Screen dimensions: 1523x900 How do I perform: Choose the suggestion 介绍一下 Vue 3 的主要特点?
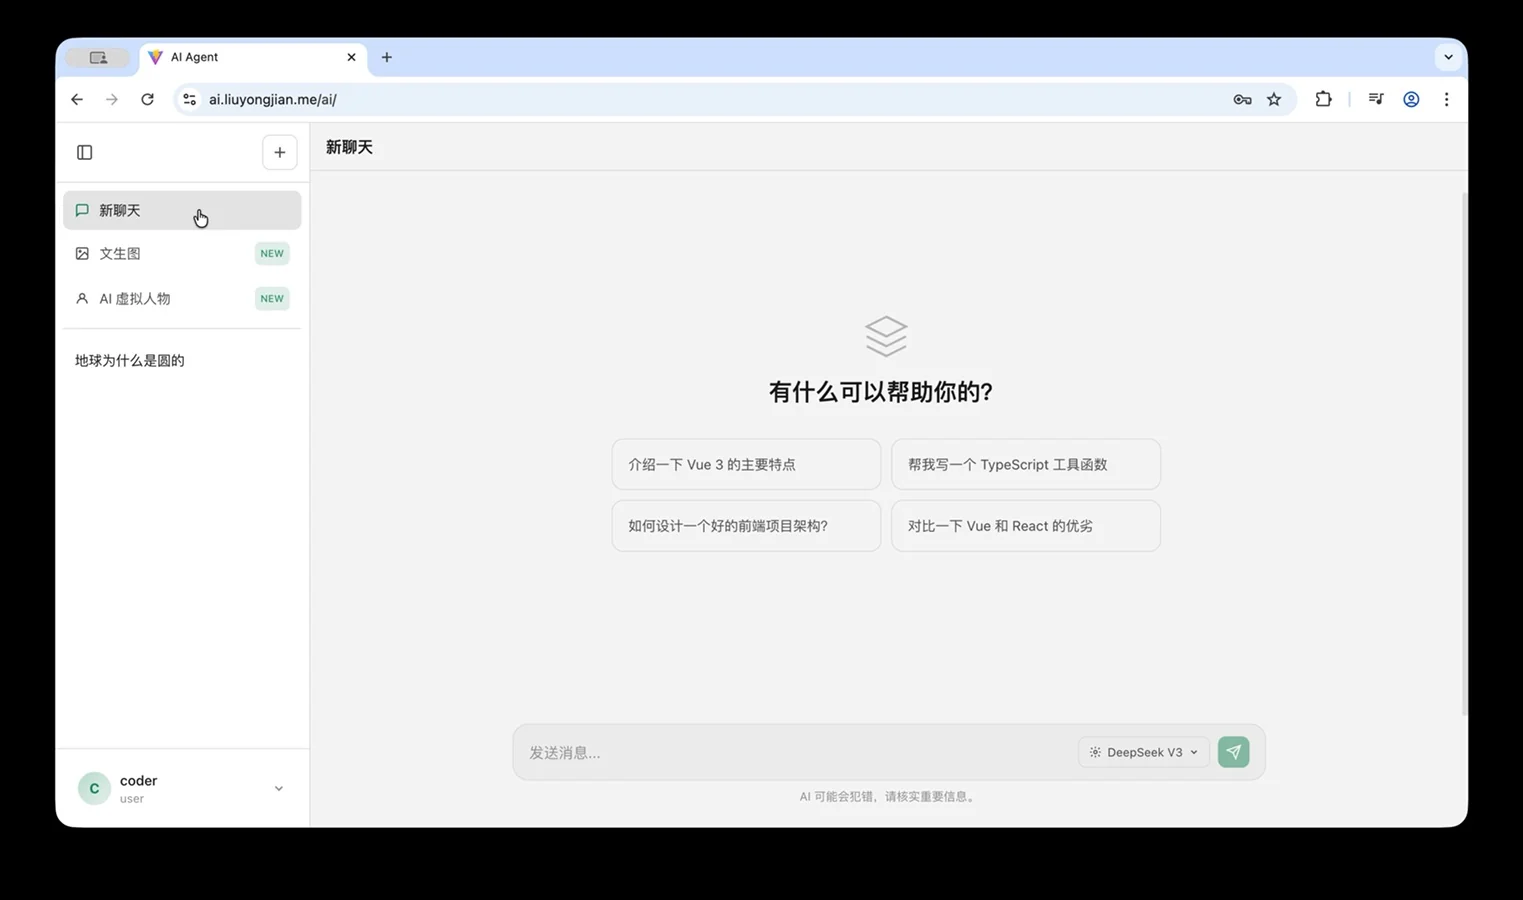(x=746, y=464)
